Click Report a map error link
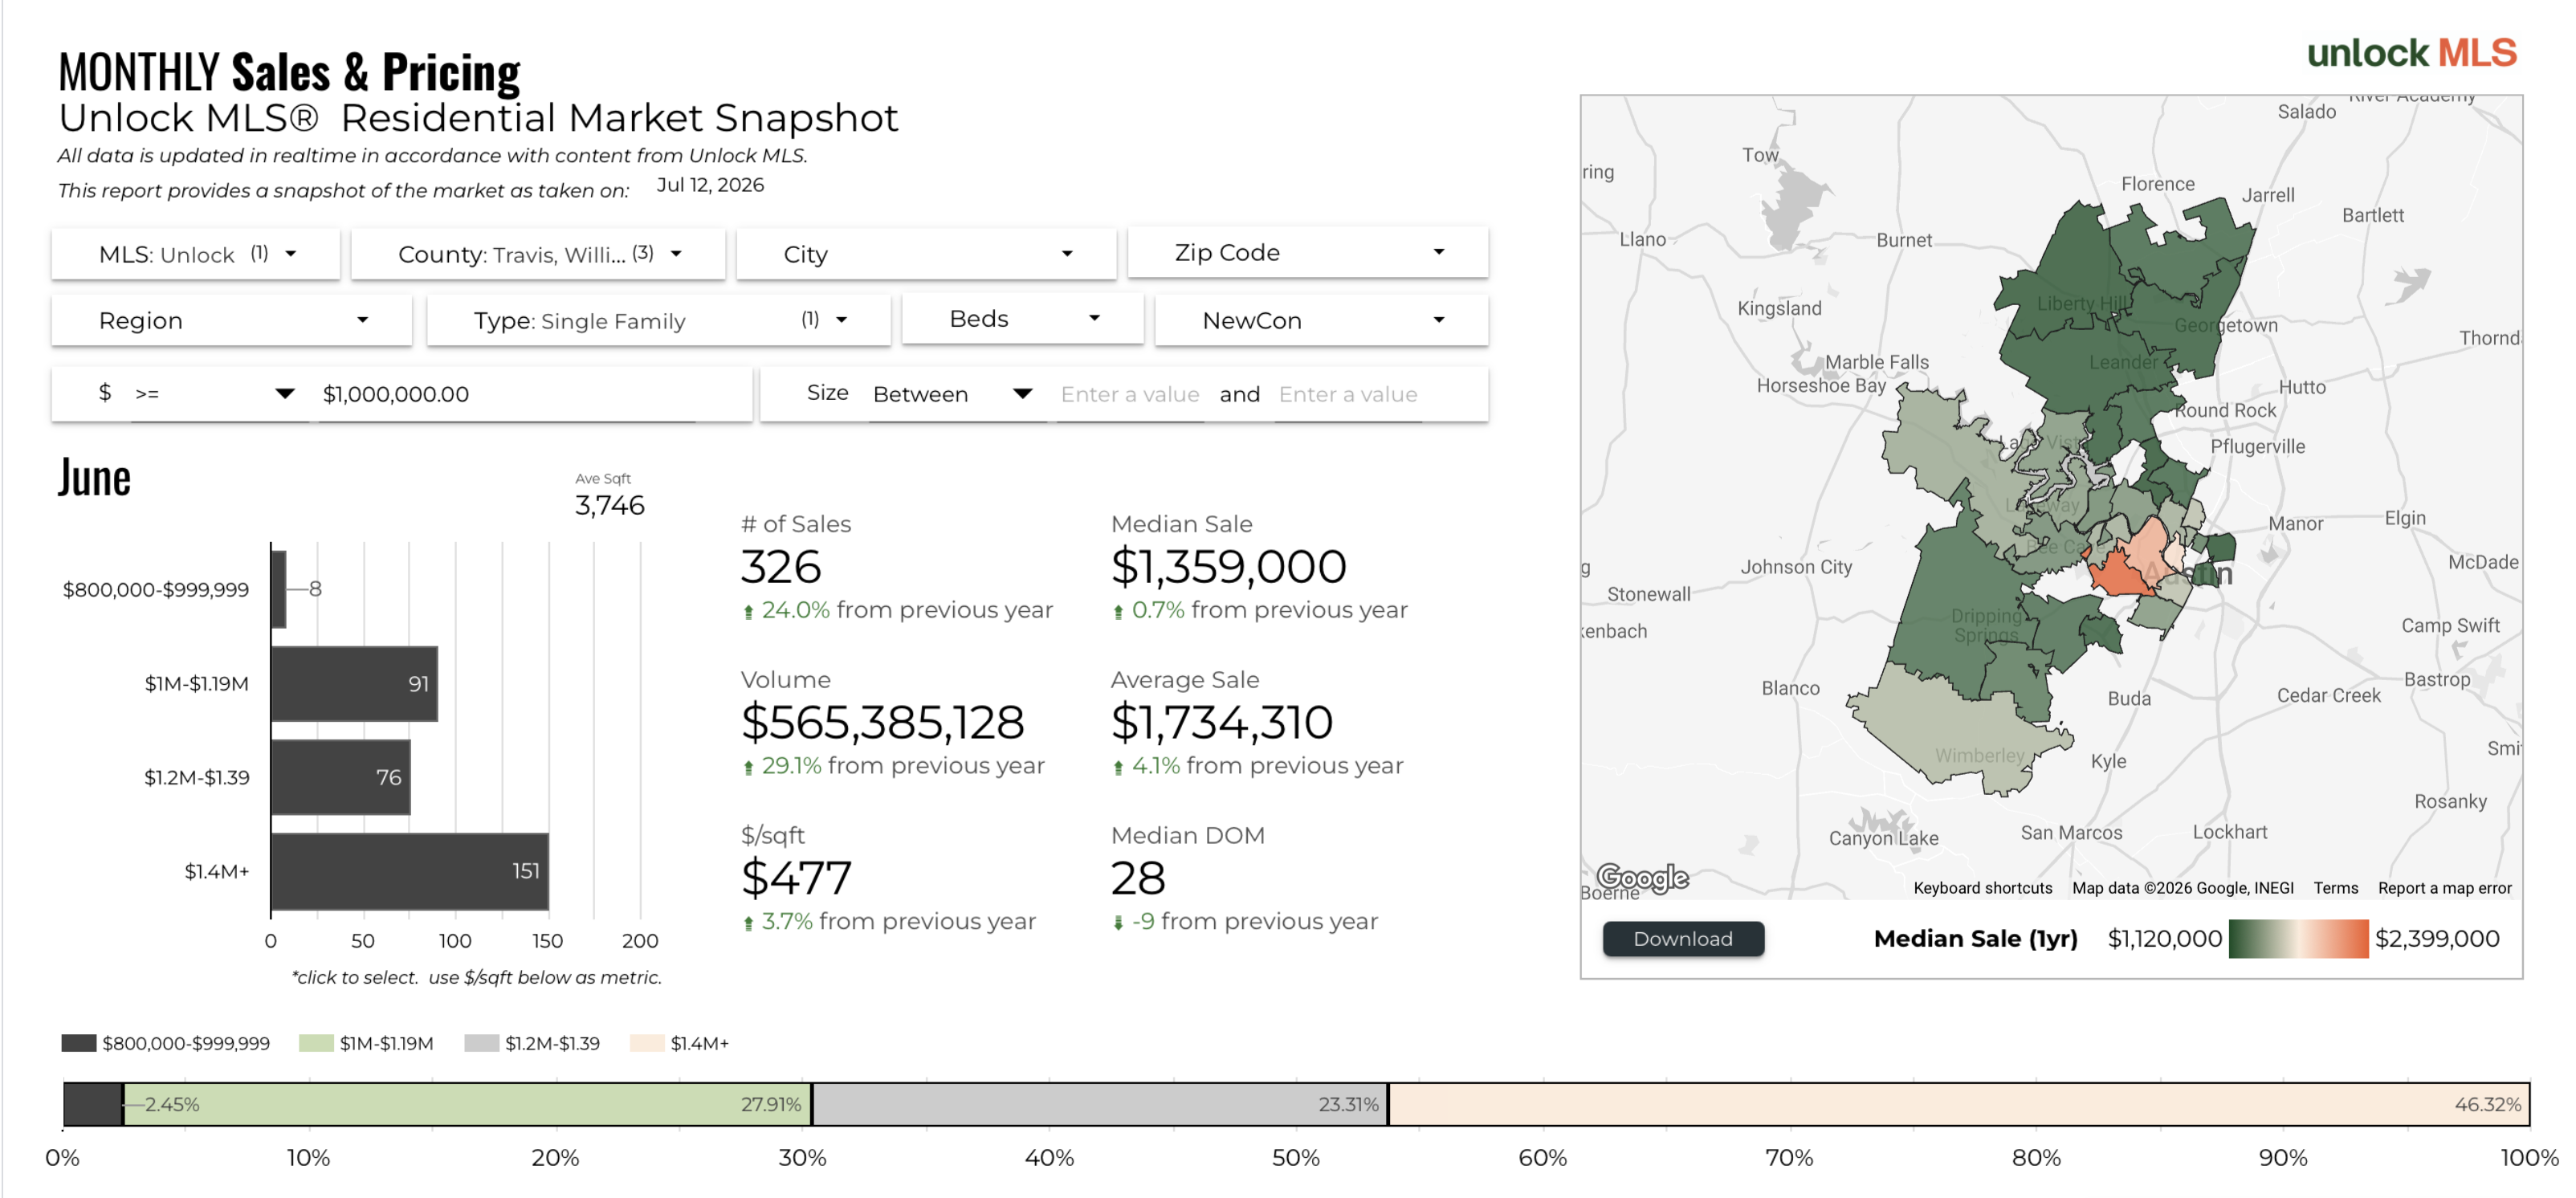 pyautogui.click(x=2444, y=888)
